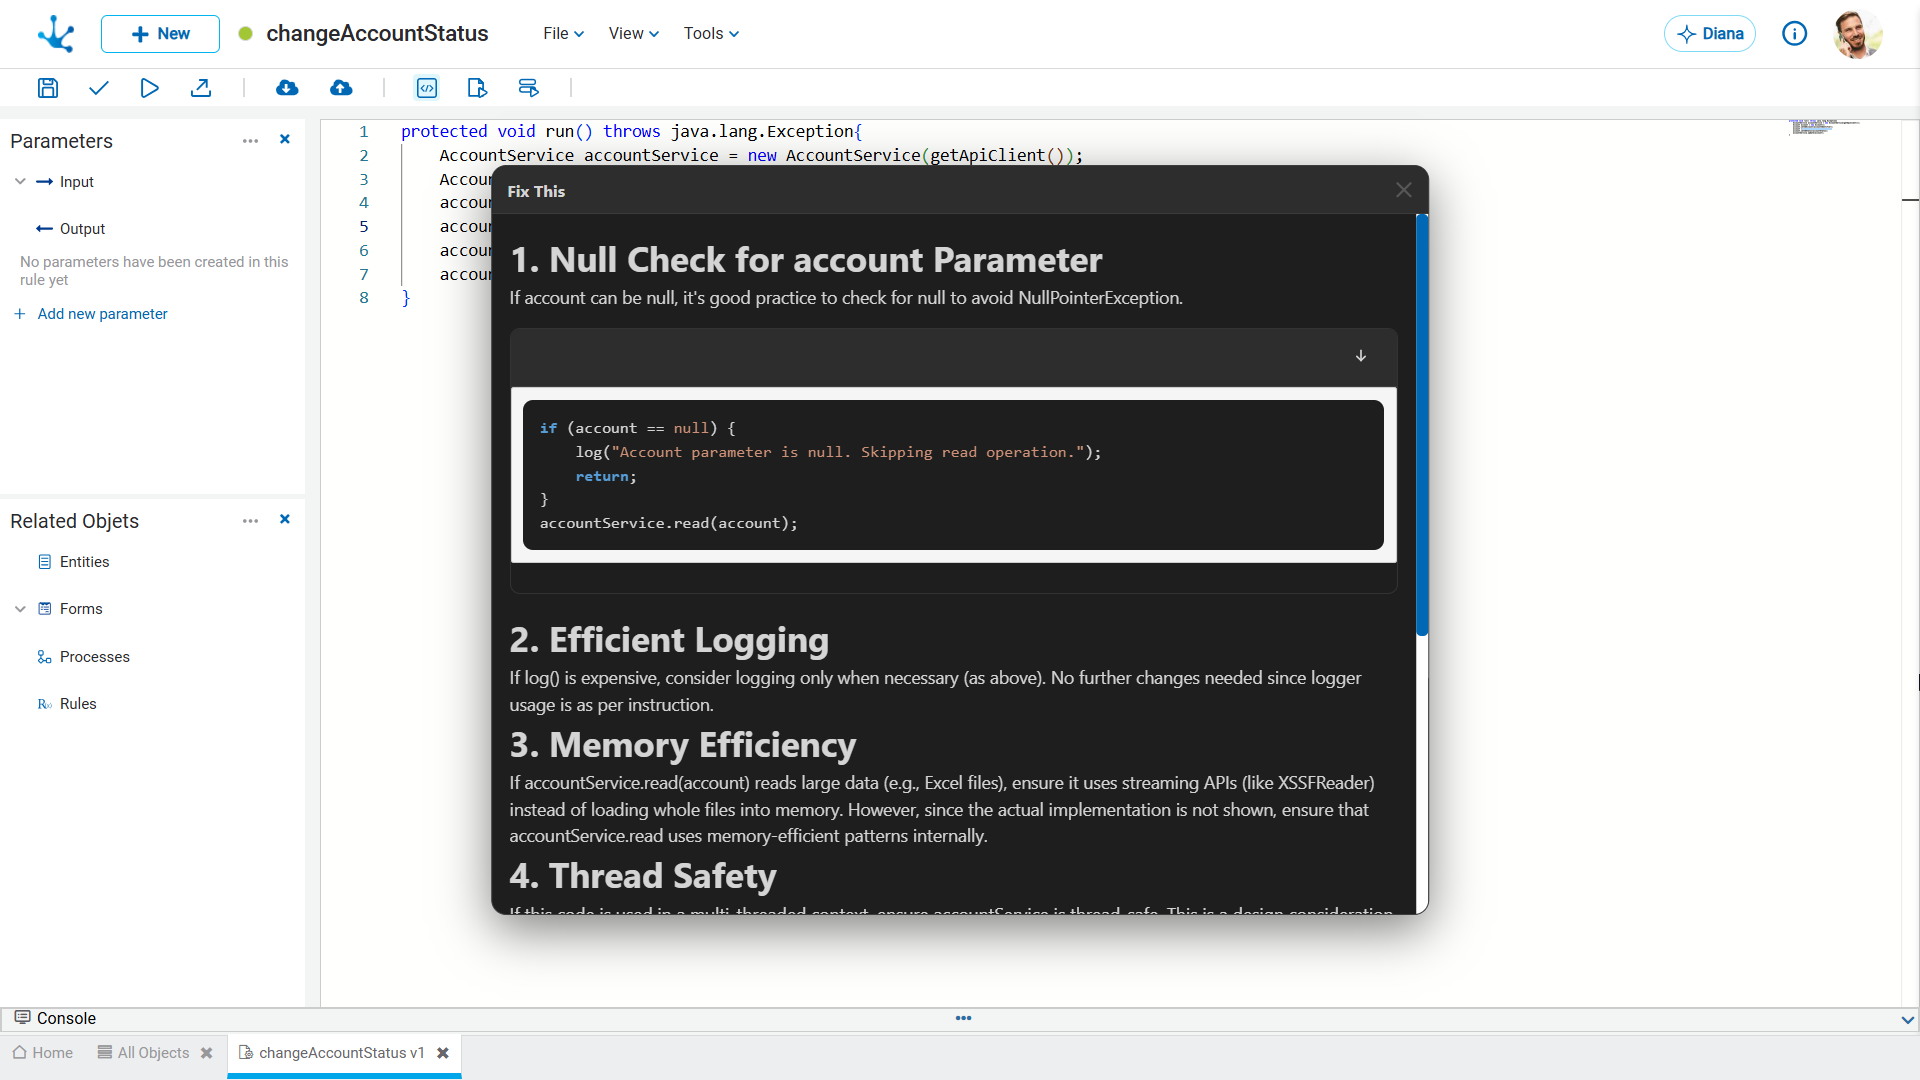Click Add new parameter link
The image size is (1920, 1080).
click(102, 314)
